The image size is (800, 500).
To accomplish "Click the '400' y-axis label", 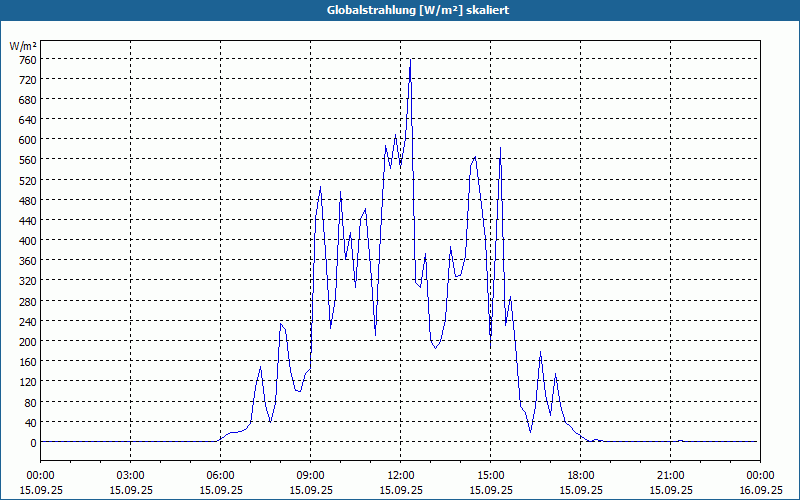I will click(28, 241).
